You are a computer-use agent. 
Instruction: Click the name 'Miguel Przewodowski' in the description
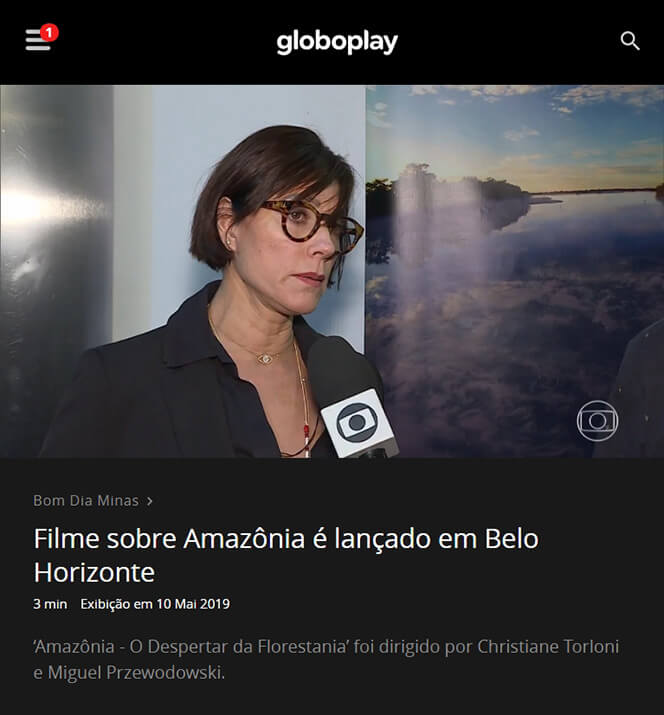(136, 673)
